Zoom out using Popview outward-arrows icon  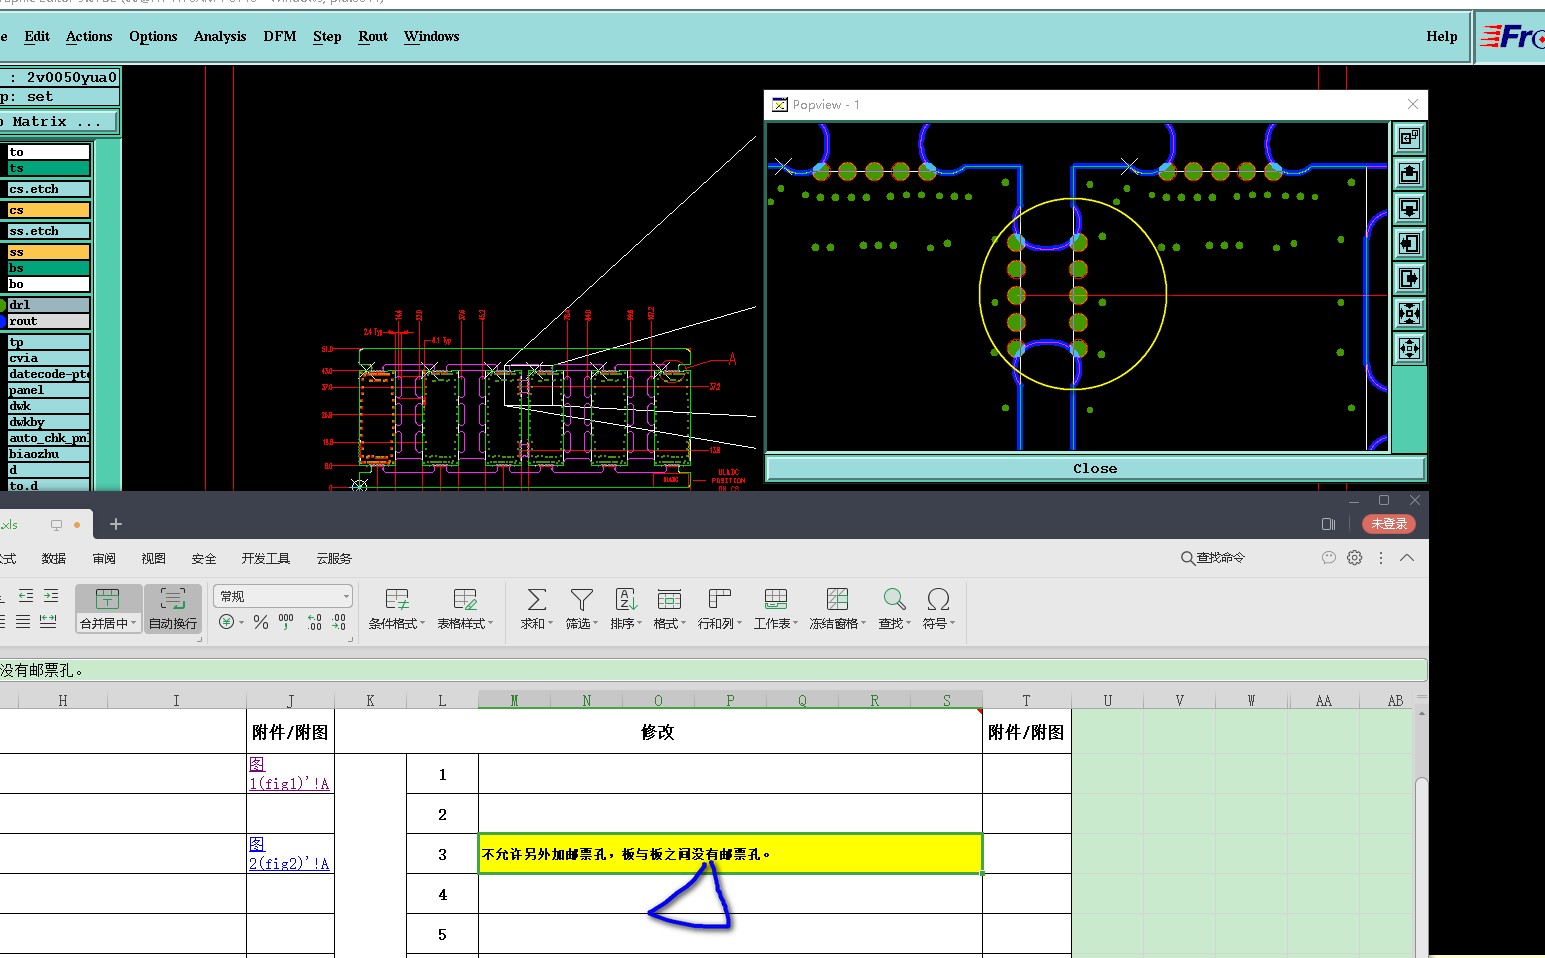pos(1409,348)
